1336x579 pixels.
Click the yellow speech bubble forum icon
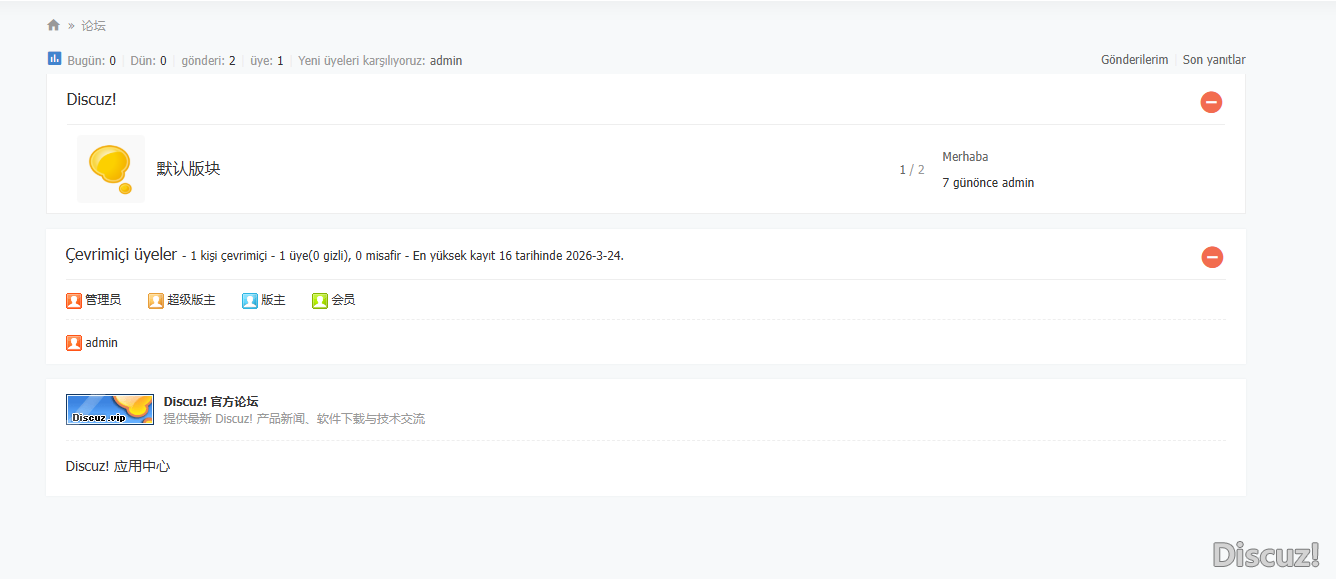[x=110, y=169]
